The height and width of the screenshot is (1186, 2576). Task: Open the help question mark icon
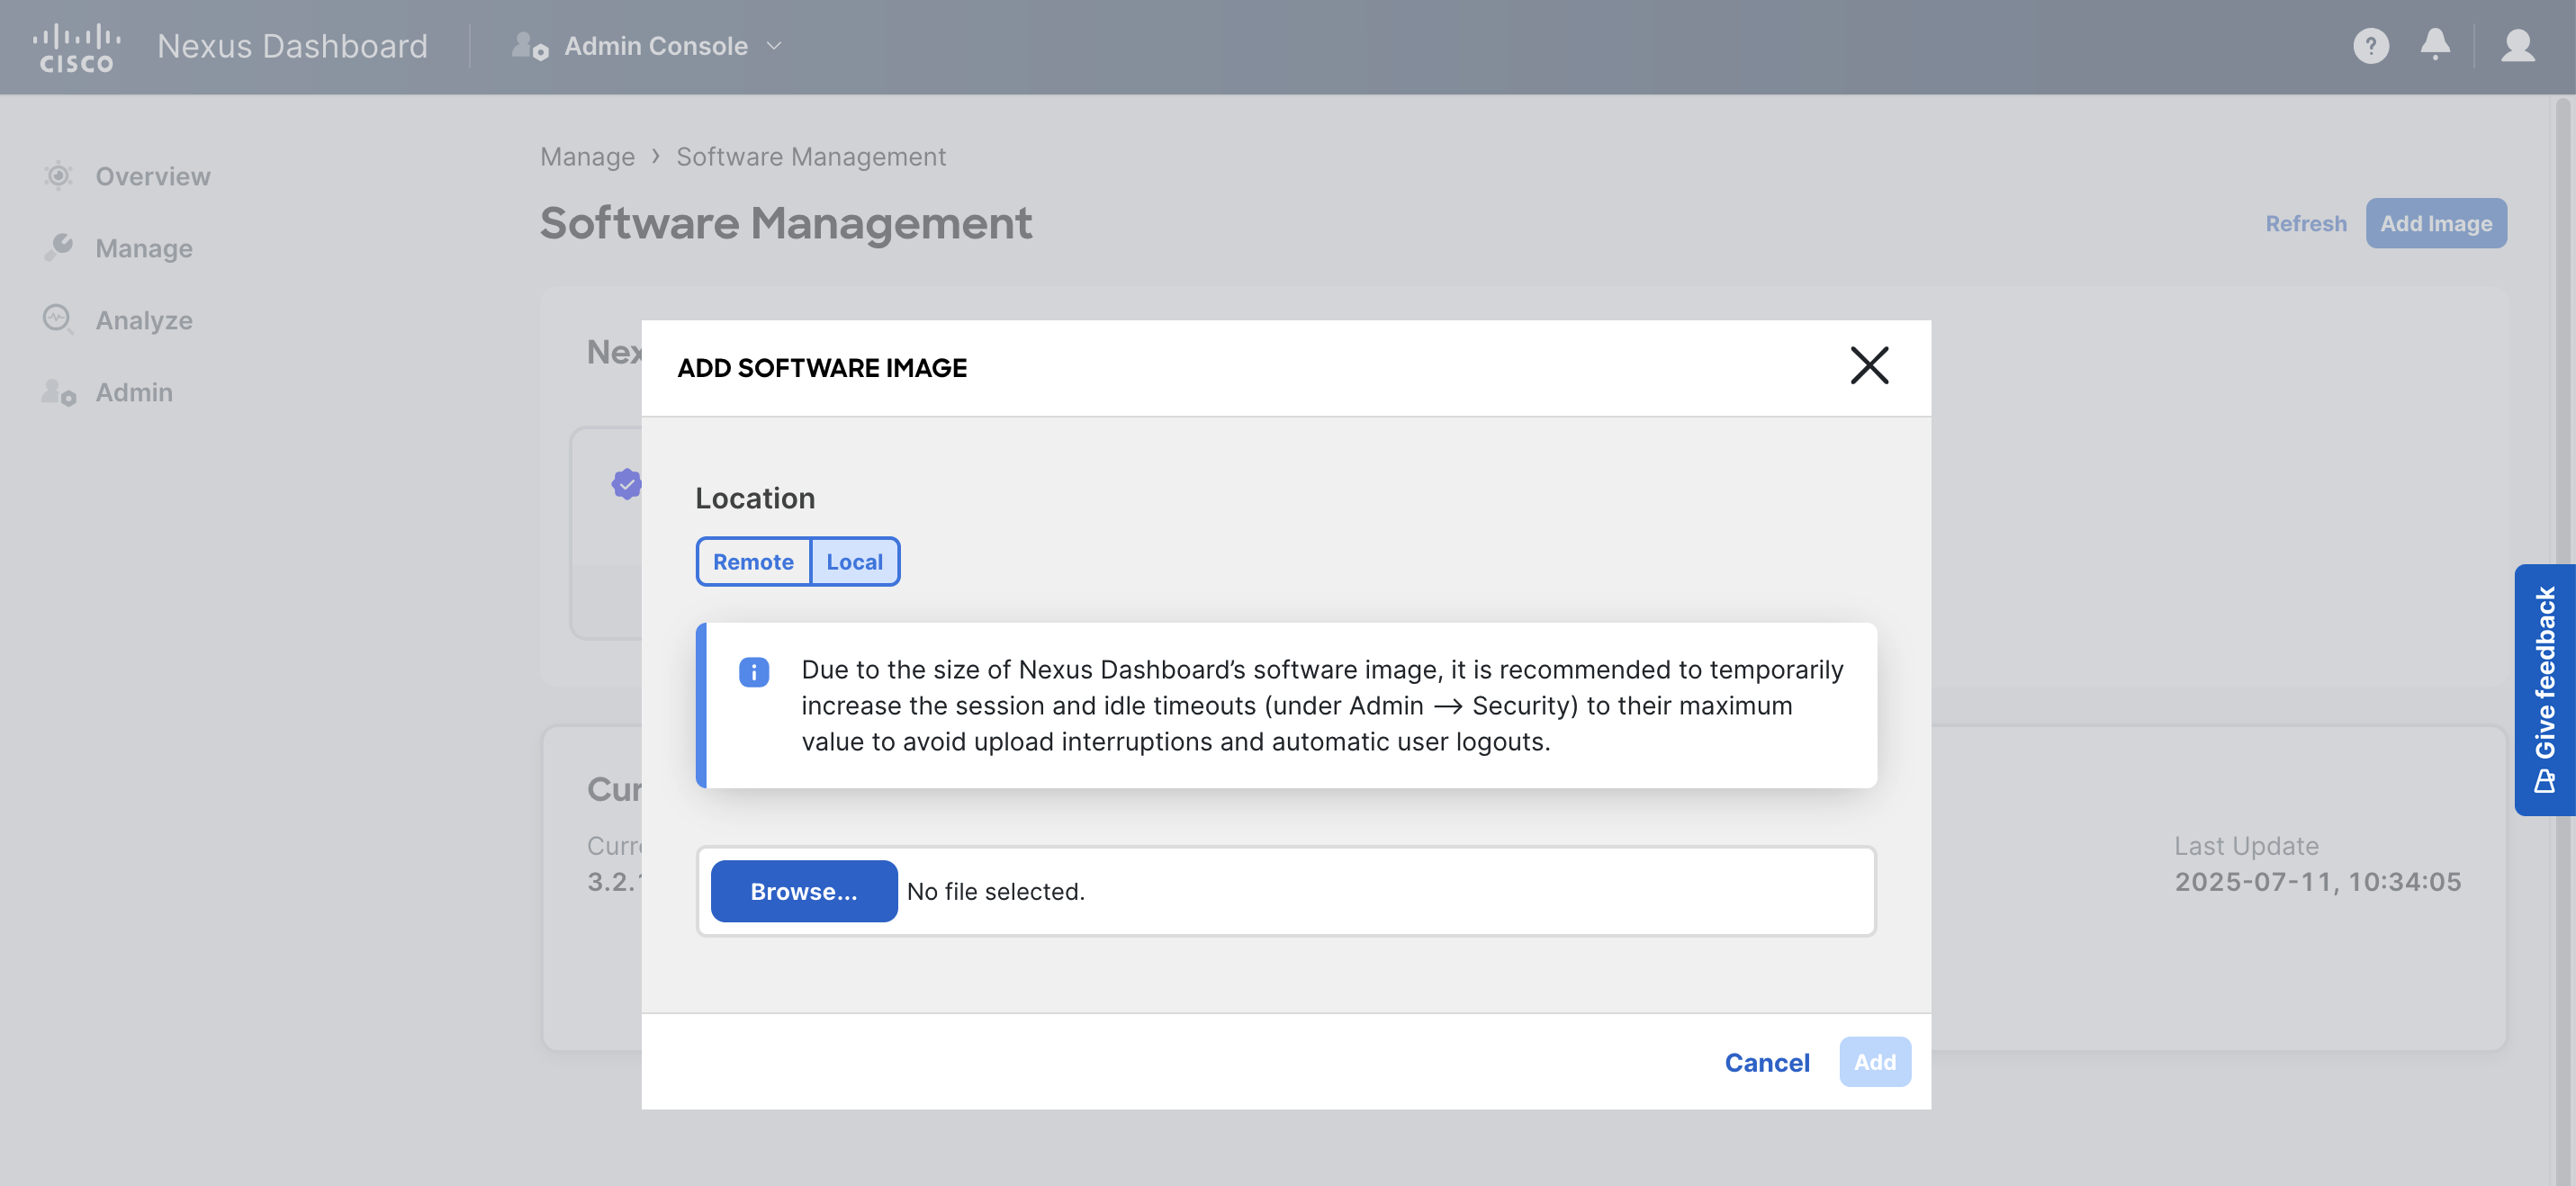pos(2370,46)
